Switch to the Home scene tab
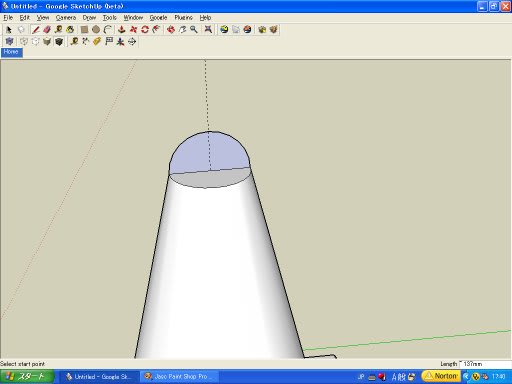The width and height of the screenshot is (512, 384). 11,52
